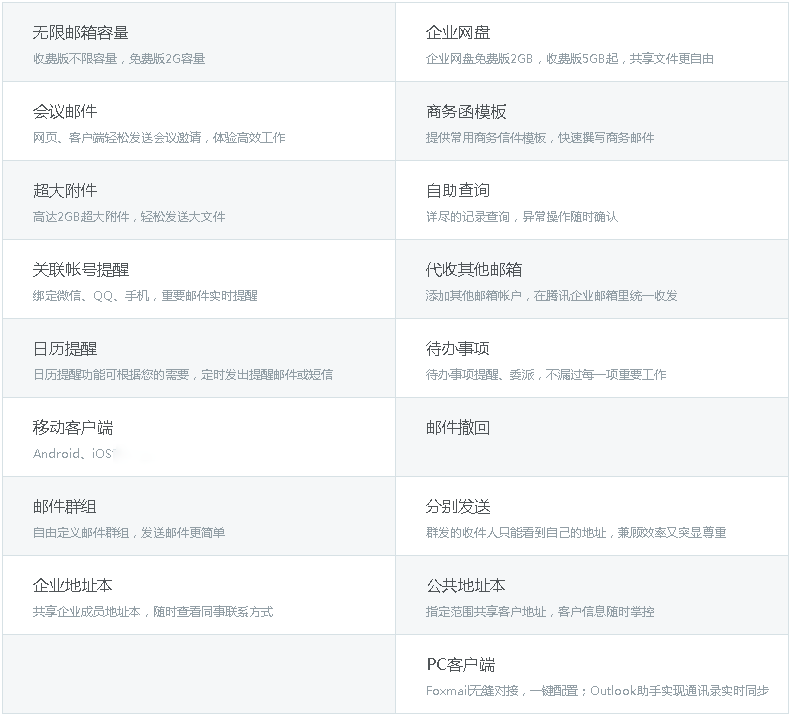Click the 企业地址本 feature title
Viewport: 791px width, 716px height.
click(73, 586)
